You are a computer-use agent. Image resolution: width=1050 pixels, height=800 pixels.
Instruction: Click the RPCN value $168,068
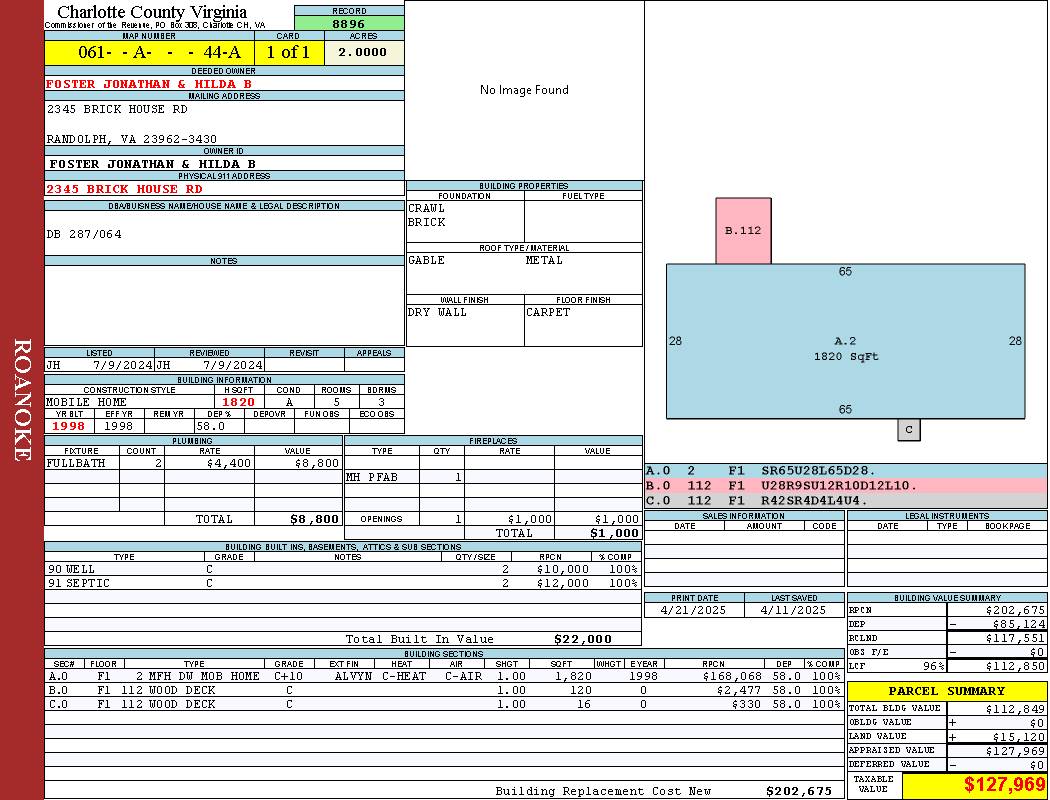point(733,676)
